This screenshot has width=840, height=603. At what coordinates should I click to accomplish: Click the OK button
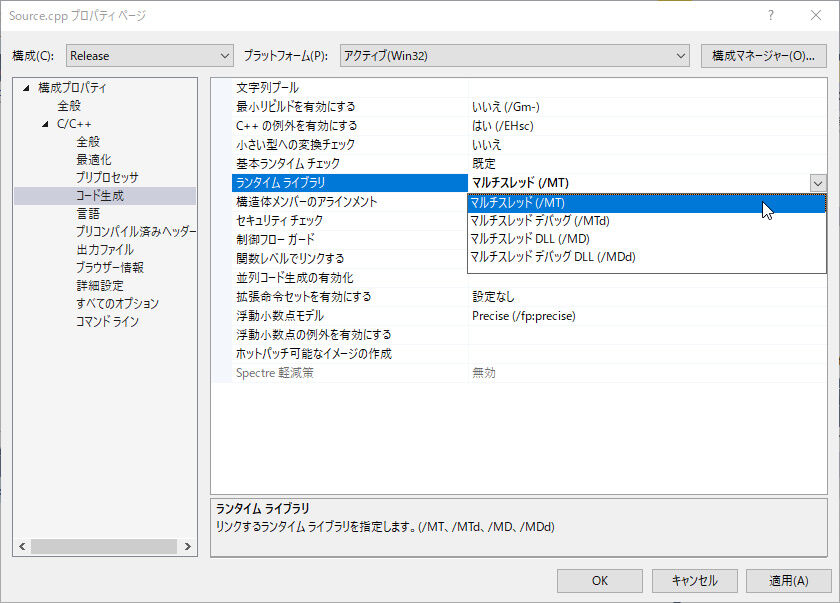click(599, 581)
